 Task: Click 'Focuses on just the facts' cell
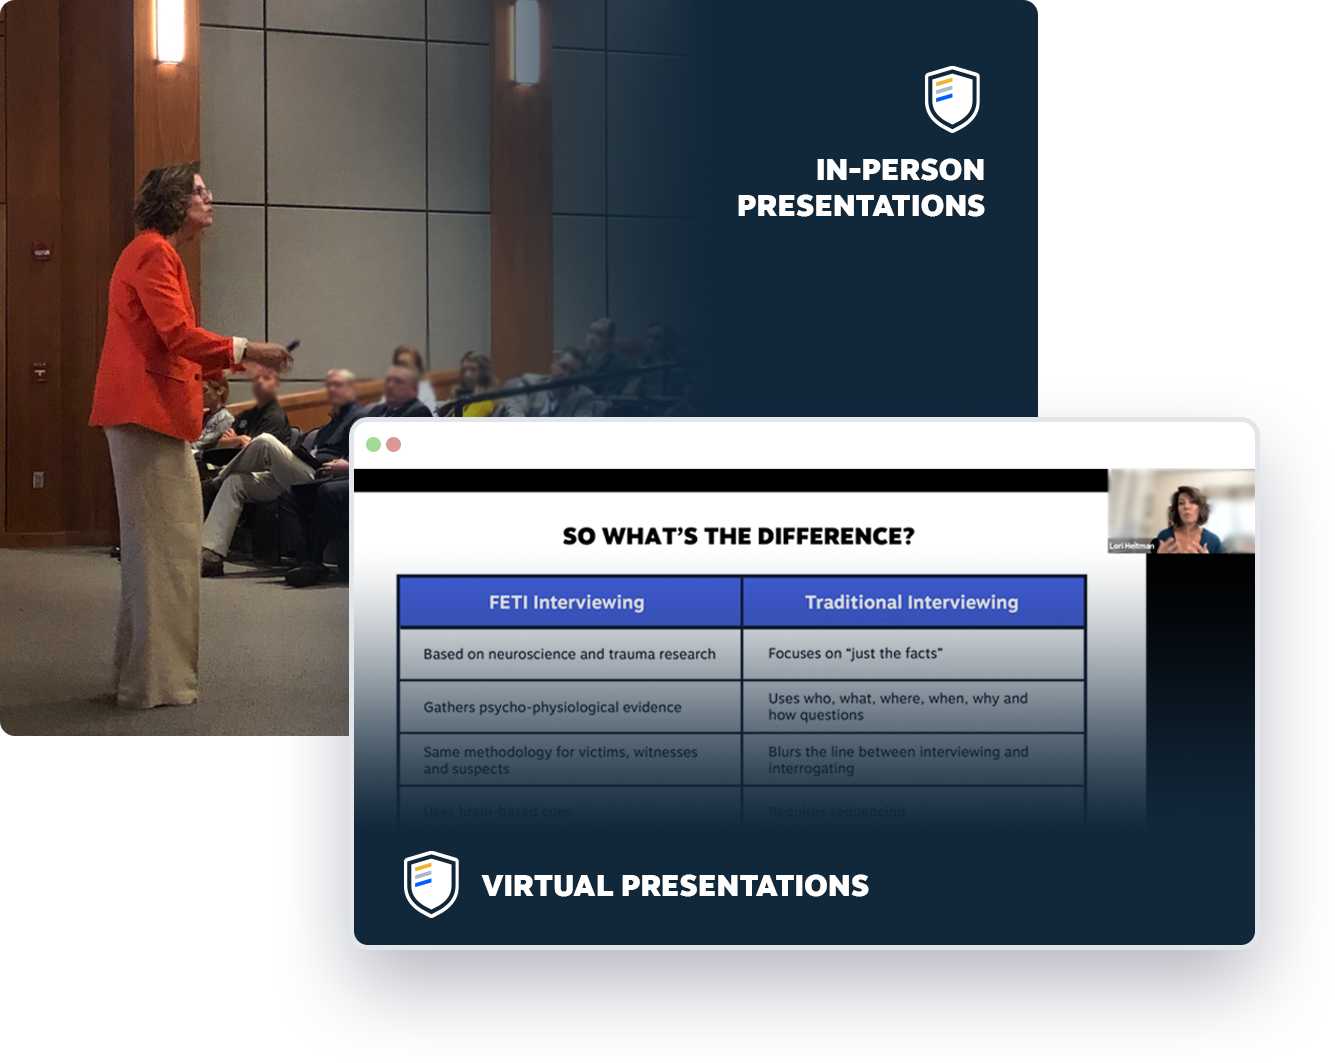click(x=913, y=654)
